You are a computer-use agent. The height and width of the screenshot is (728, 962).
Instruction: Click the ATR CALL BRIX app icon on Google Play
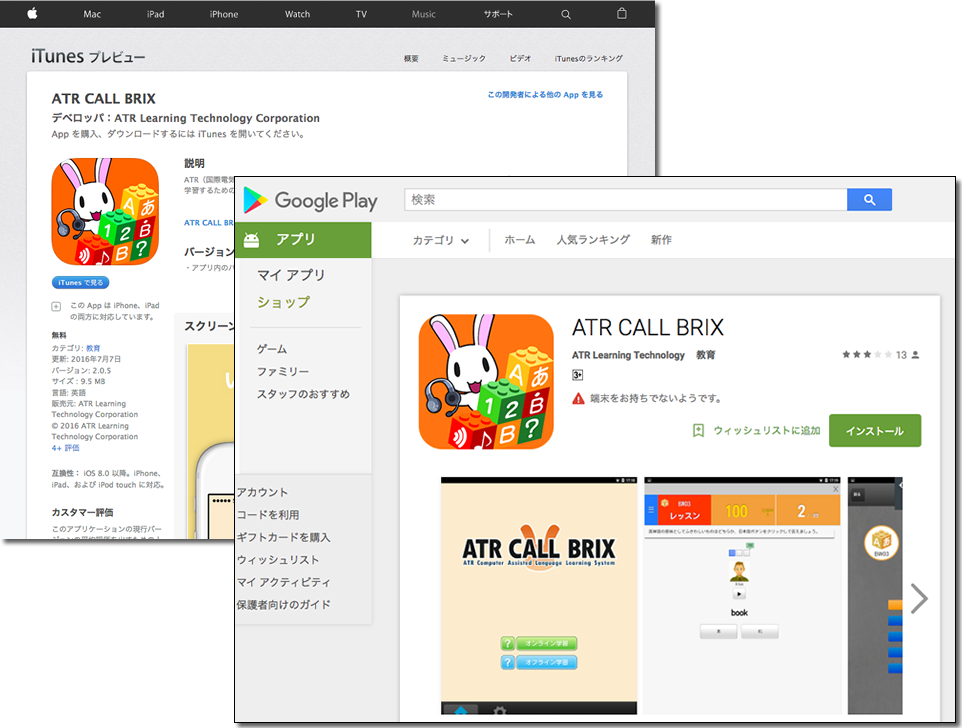tap(486, 381)
